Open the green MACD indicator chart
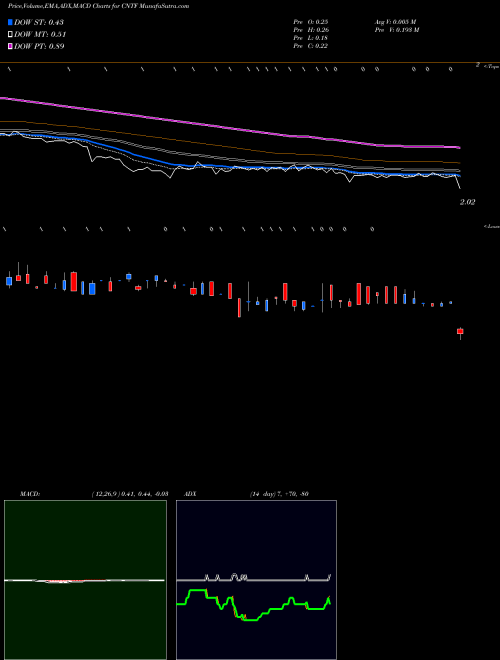Viewport: 500px width, 660px height. pyautogui.click(x=85, y=580)
